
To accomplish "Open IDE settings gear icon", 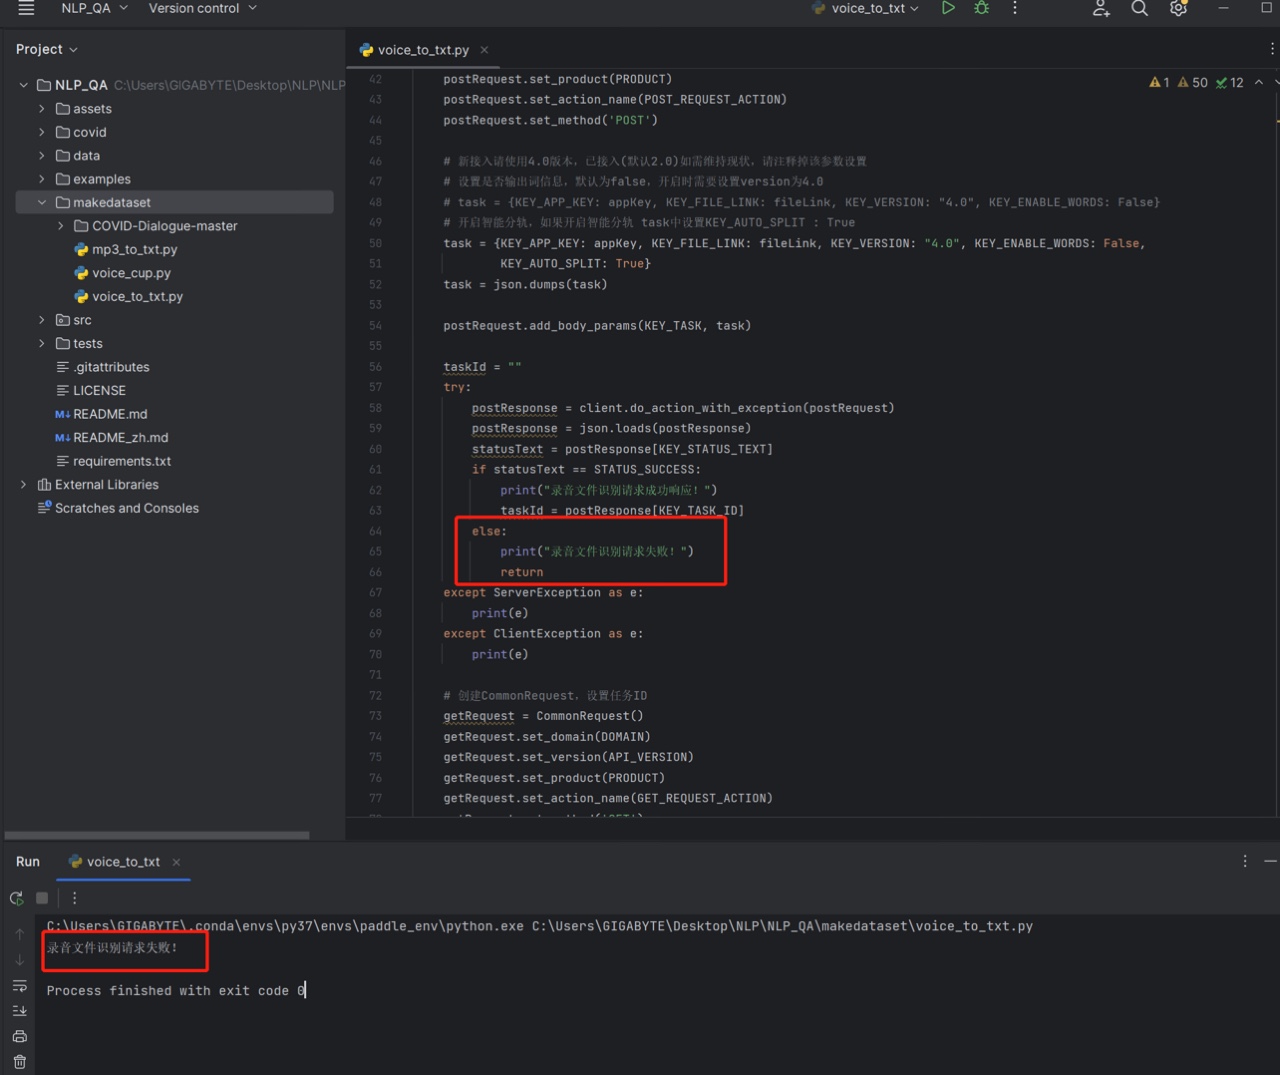I will [x=1178, y=8].
